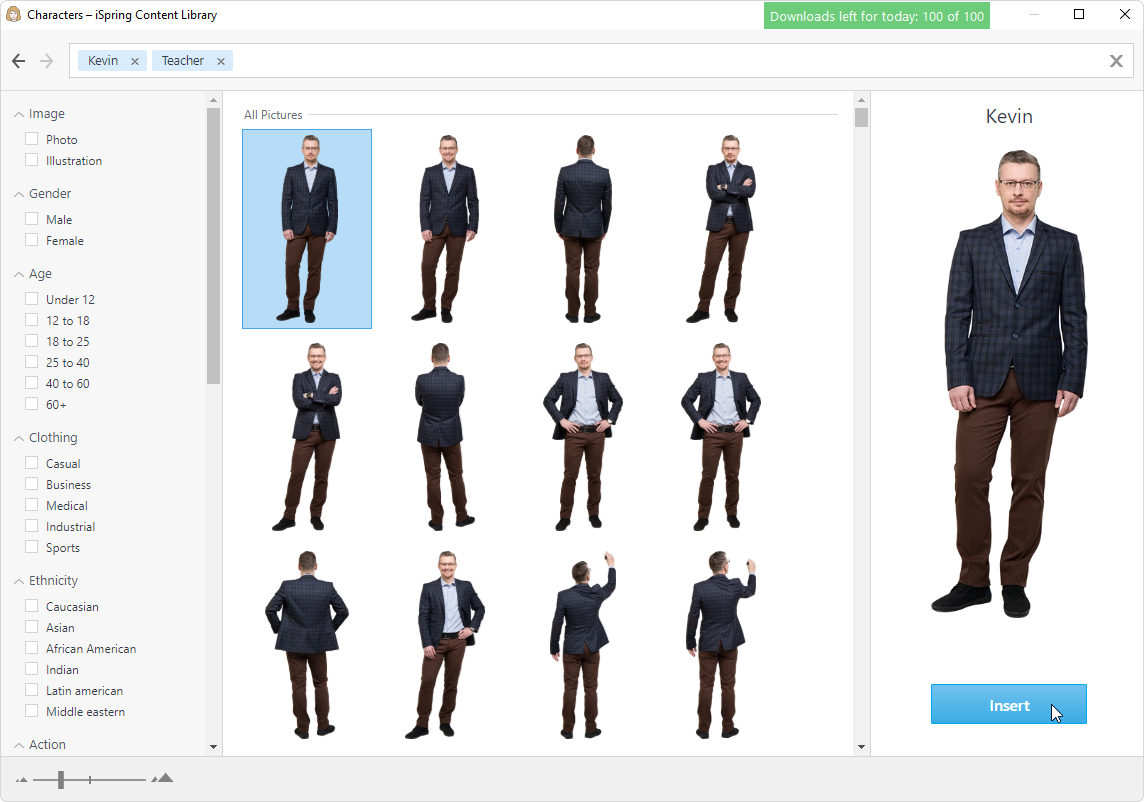Insert the selected Kevin picture
The image size is (1144, 802).
(1008, 704)
